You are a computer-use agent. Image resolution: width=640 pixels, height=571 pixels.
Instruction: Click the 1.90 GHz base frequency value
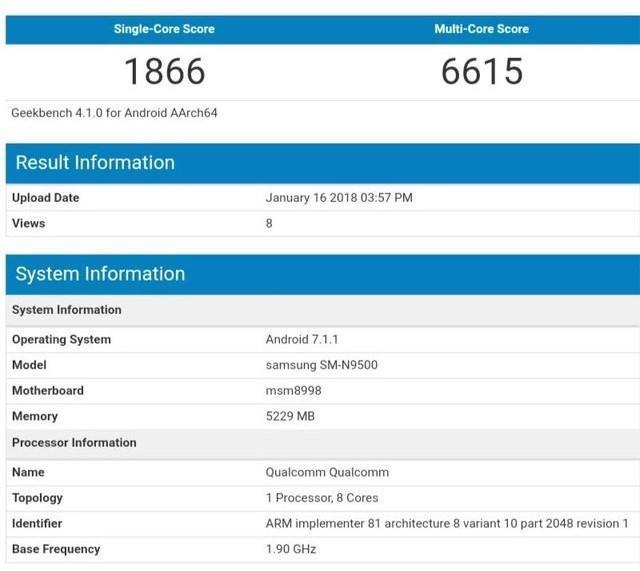coord(292,549)
